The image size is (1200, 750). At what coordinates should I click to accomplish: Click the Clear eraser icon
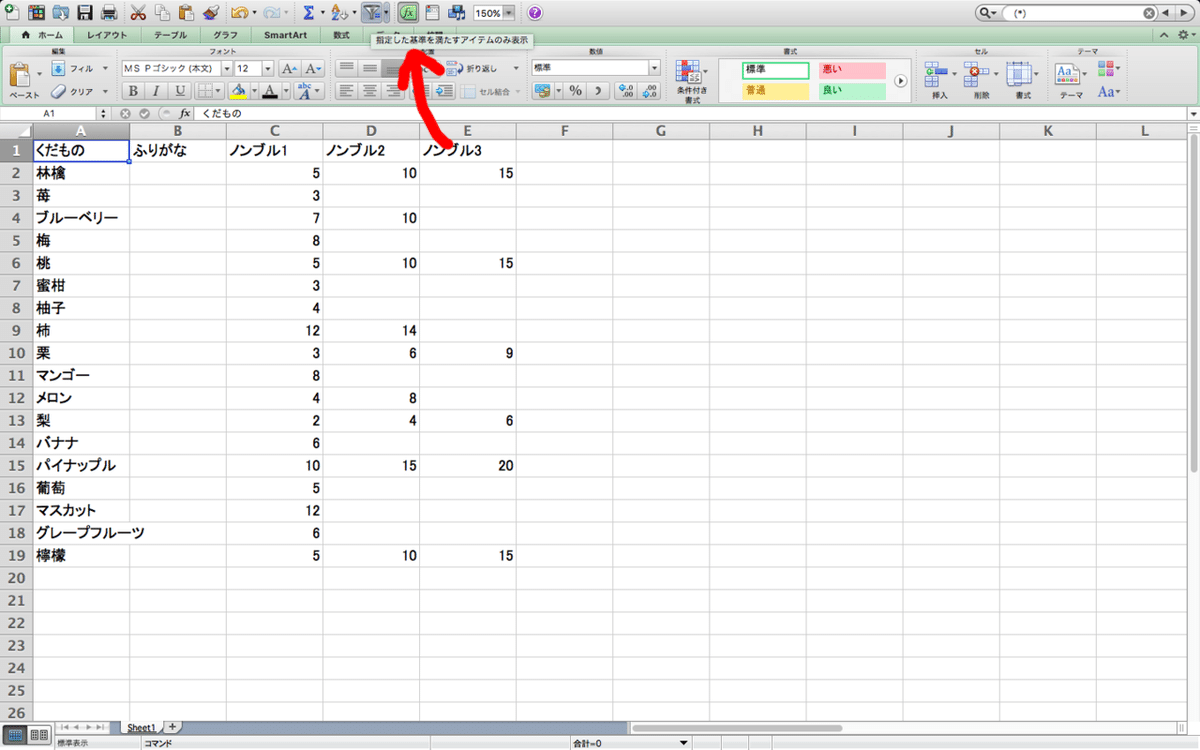(58, 91)
